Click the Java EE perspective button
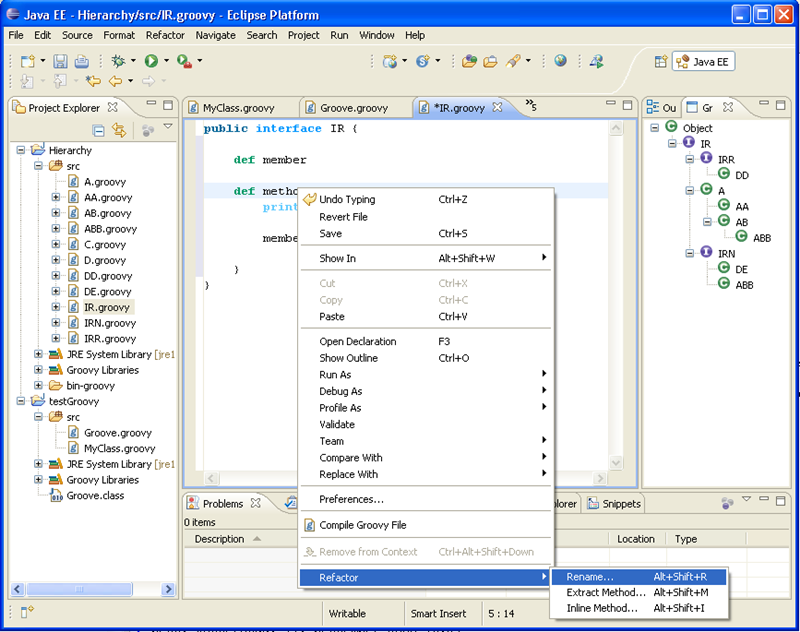The height and width of the screenshot is (632, 800). point(704,61)
